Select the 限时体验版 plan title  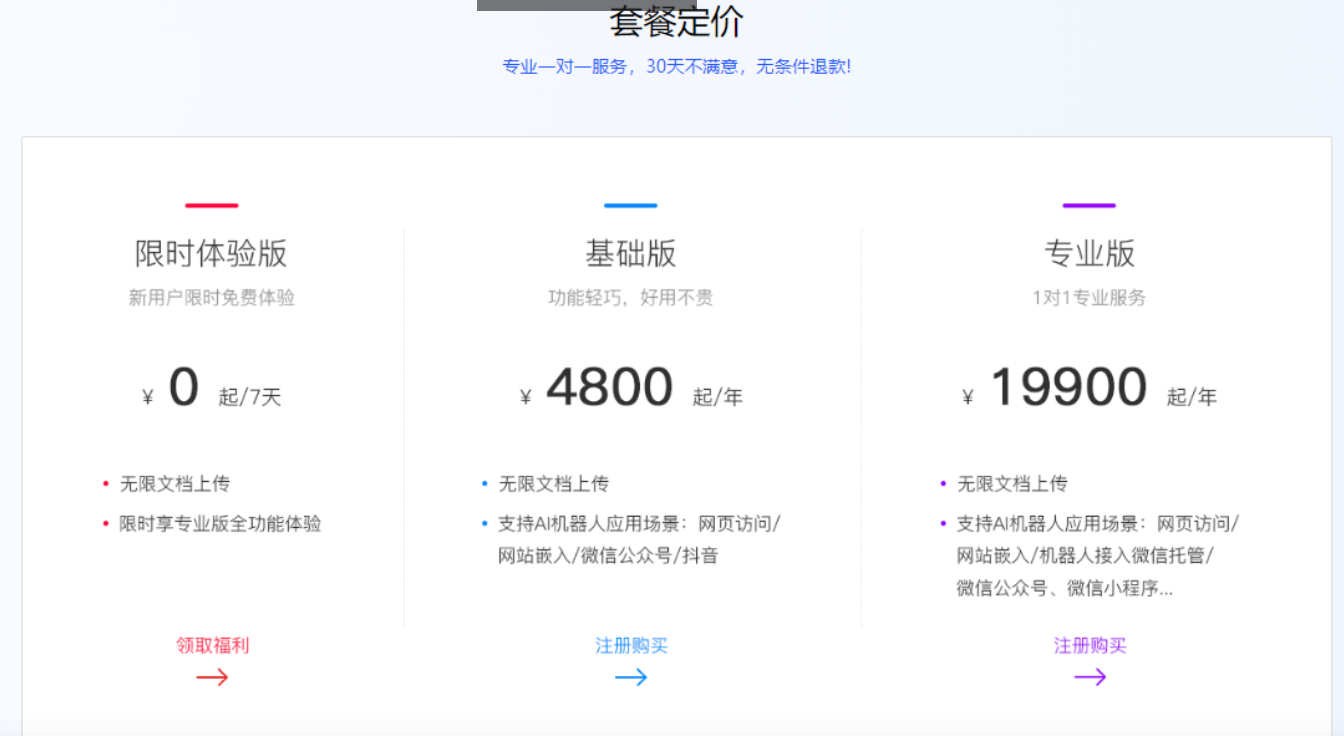point(211,254)
